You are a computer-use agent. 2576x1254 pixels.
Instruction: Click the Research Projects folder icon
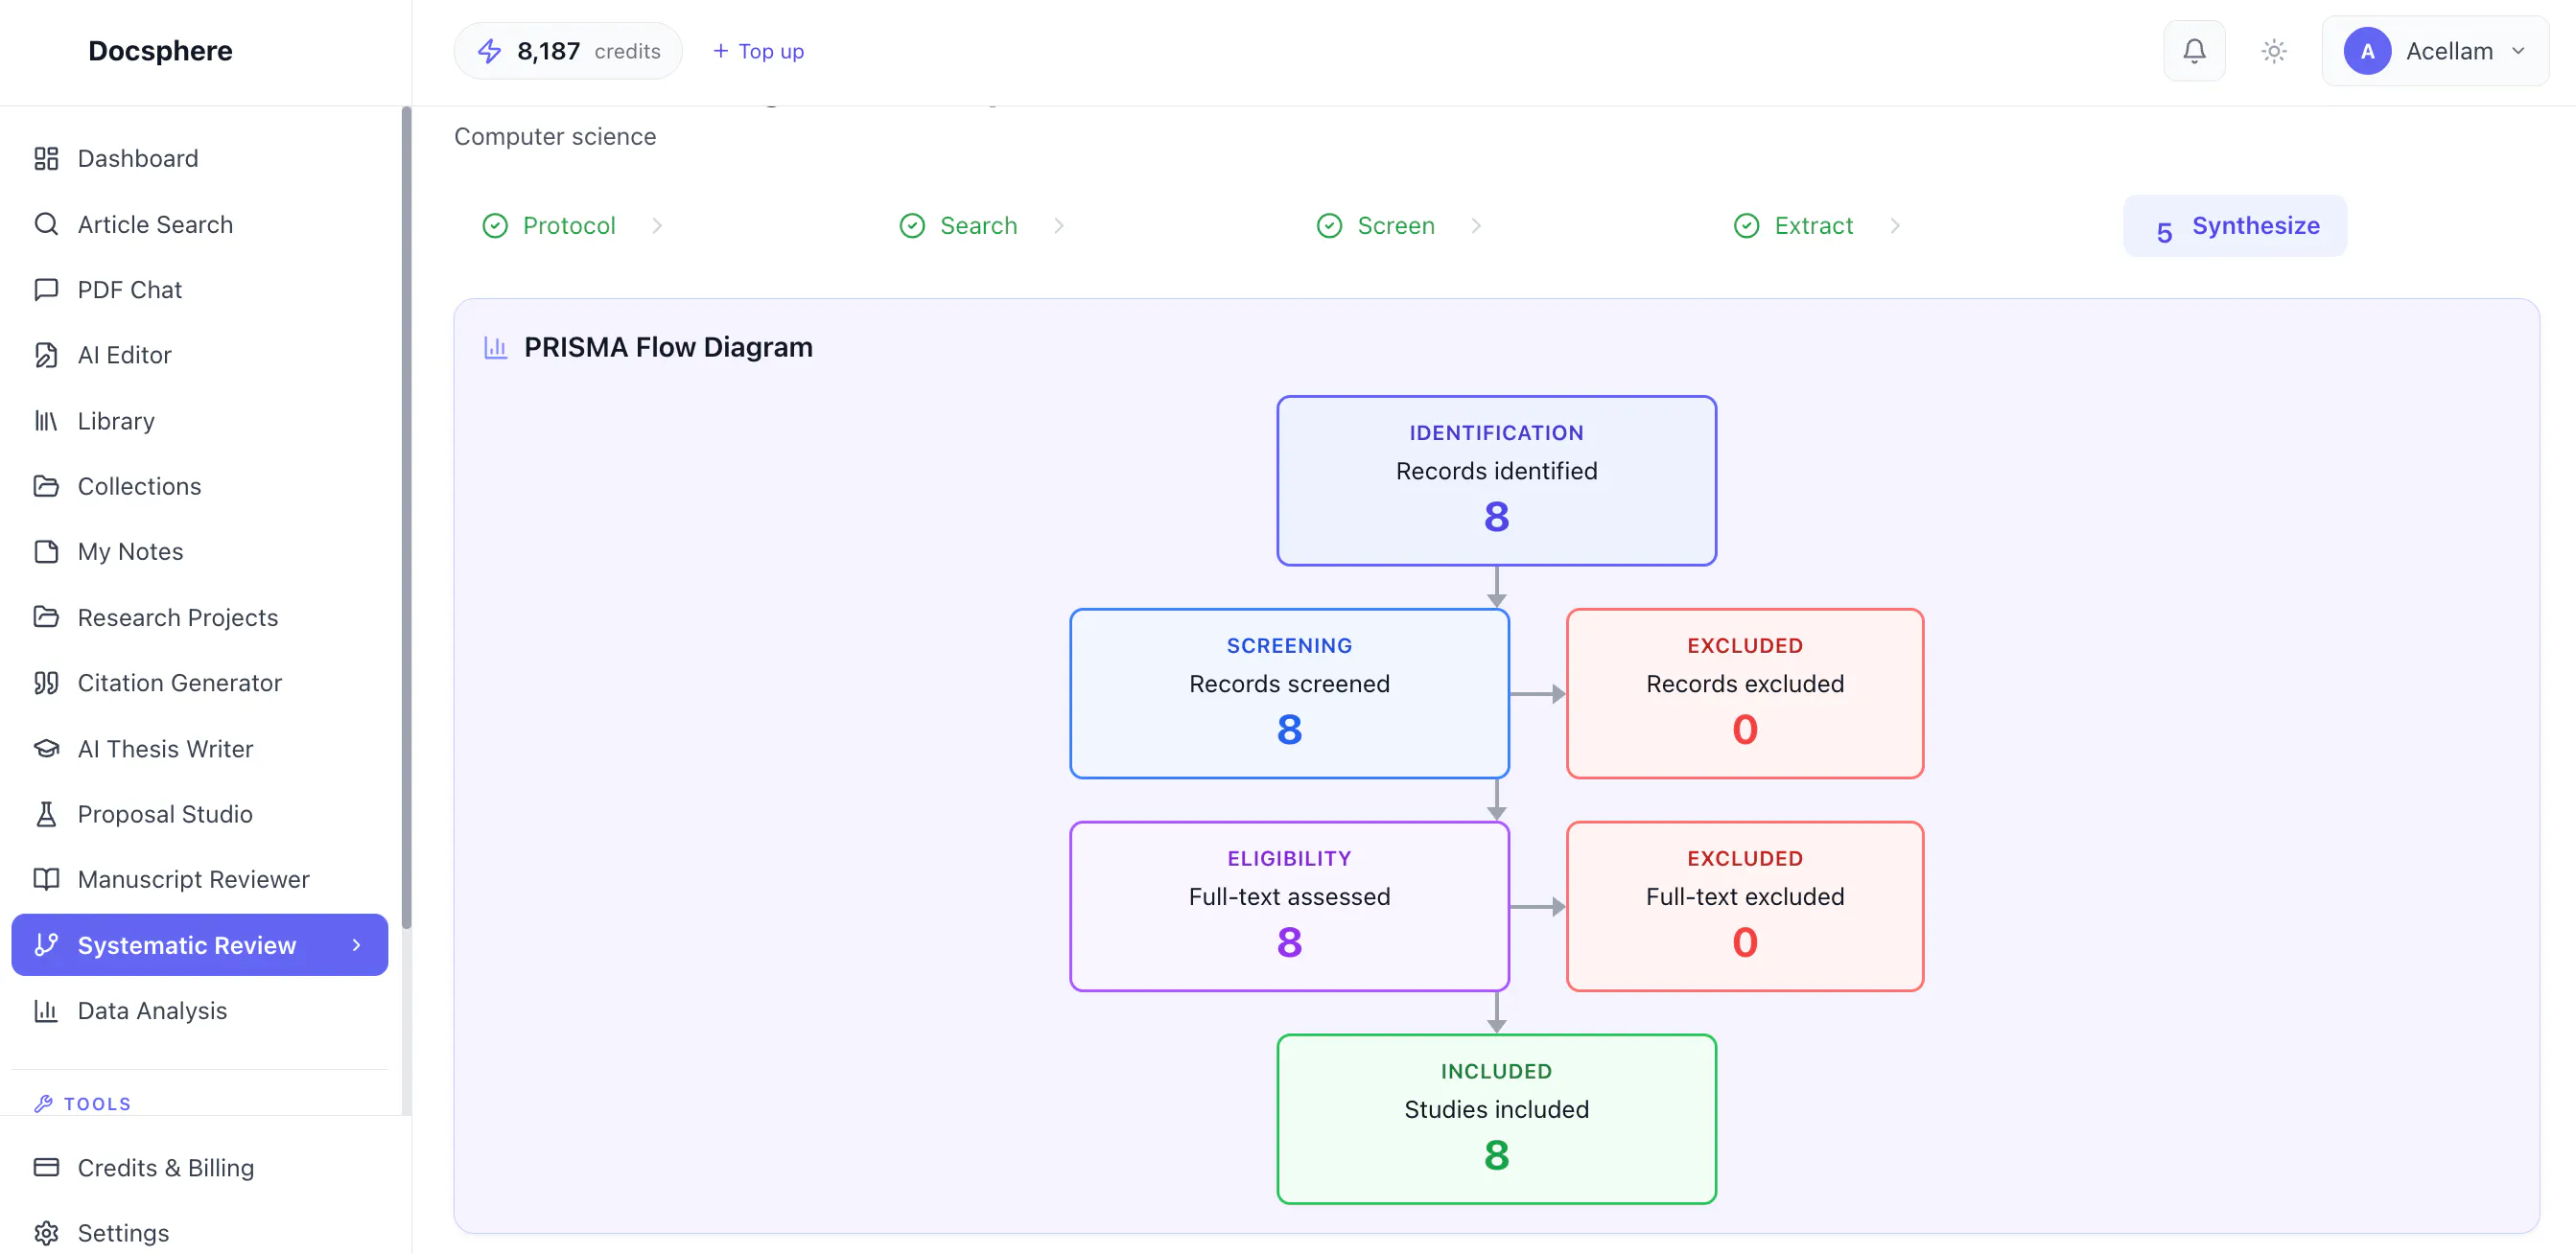pyautogui.click(x=46, y=617)
